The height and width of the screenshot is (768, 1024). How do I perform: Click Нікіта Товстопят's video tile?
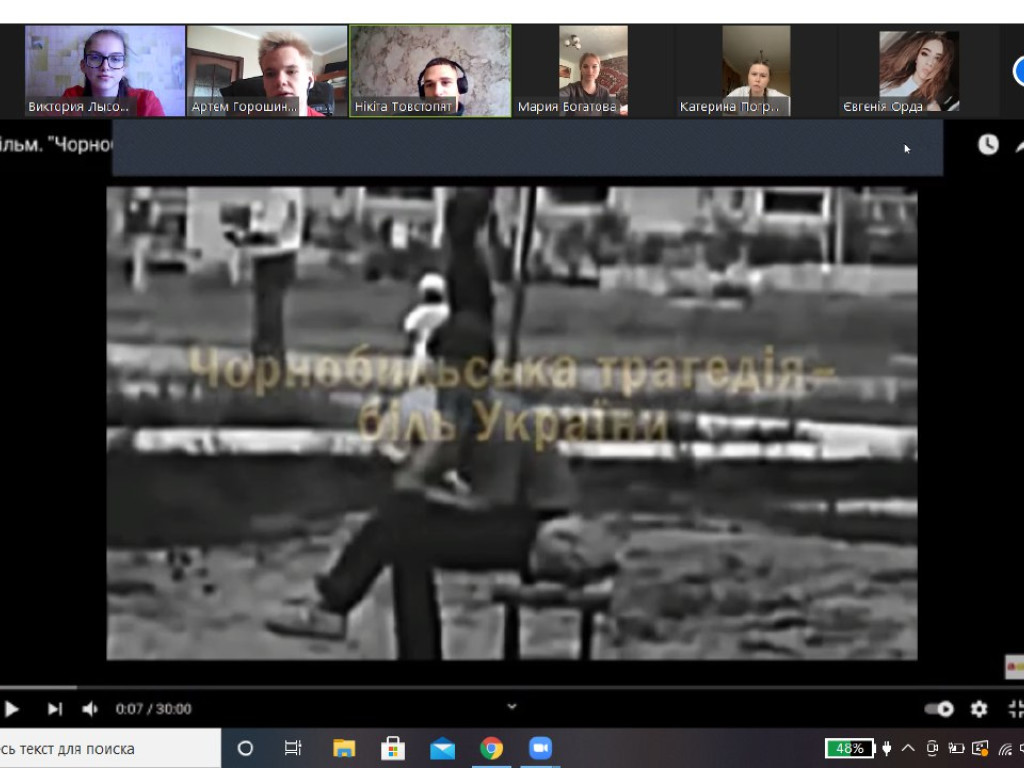tap(430, 71)
